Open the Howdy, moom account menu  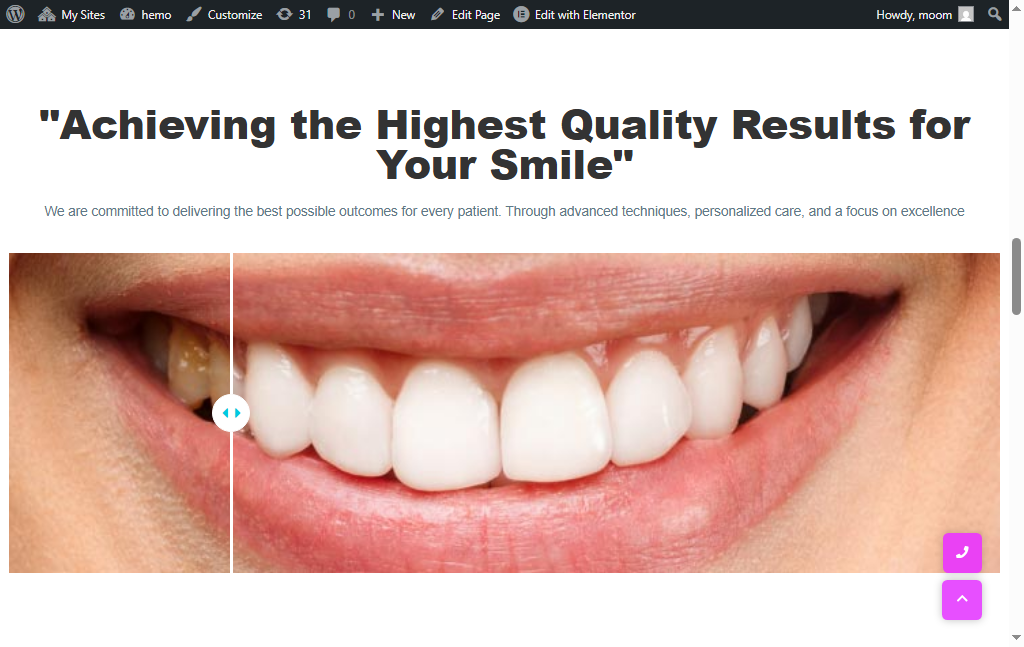pos(913,14)
